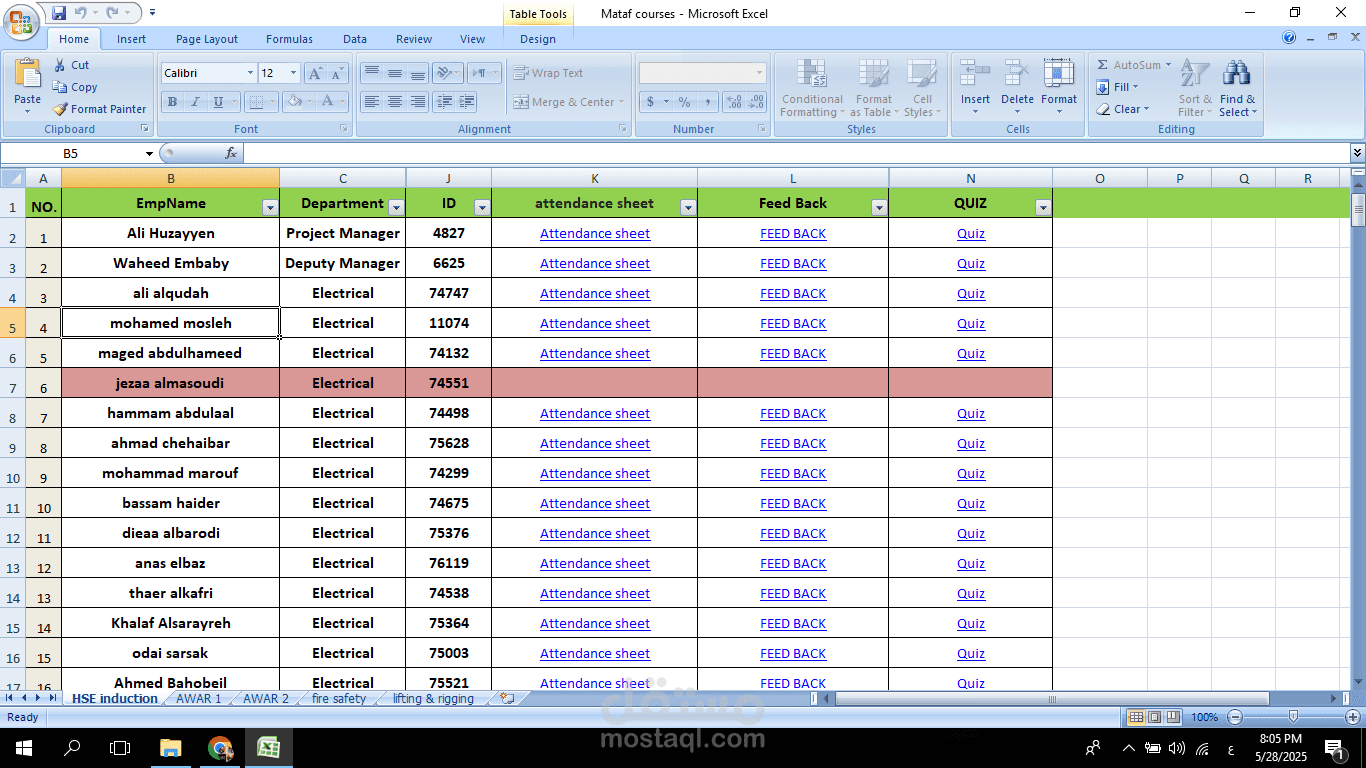Open the Formulas ribbon tab
Viewport: 1366px width, 768px height.
point(289,39)
